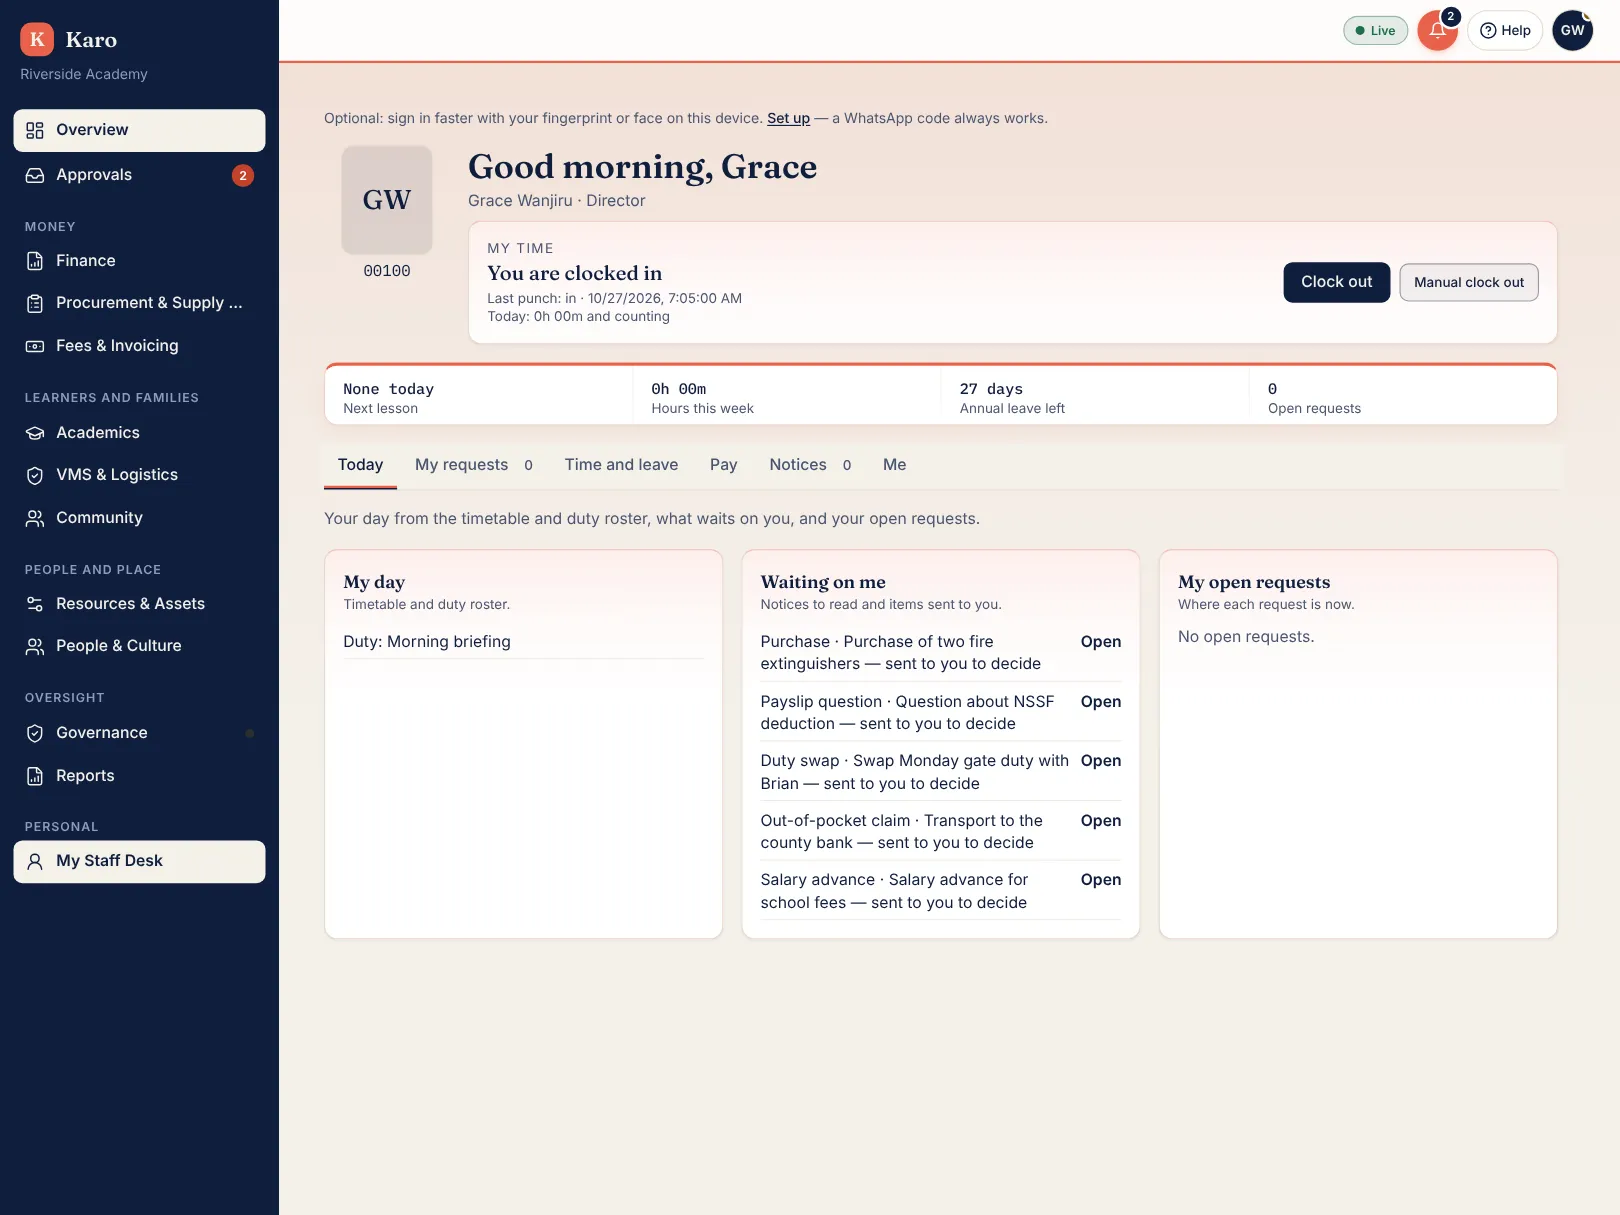The height and width of the screenshot is (1215, 1620).
Task: Click the Resources & Assets sliders icon
Action: pyautogui.click(x=35, y=604)
